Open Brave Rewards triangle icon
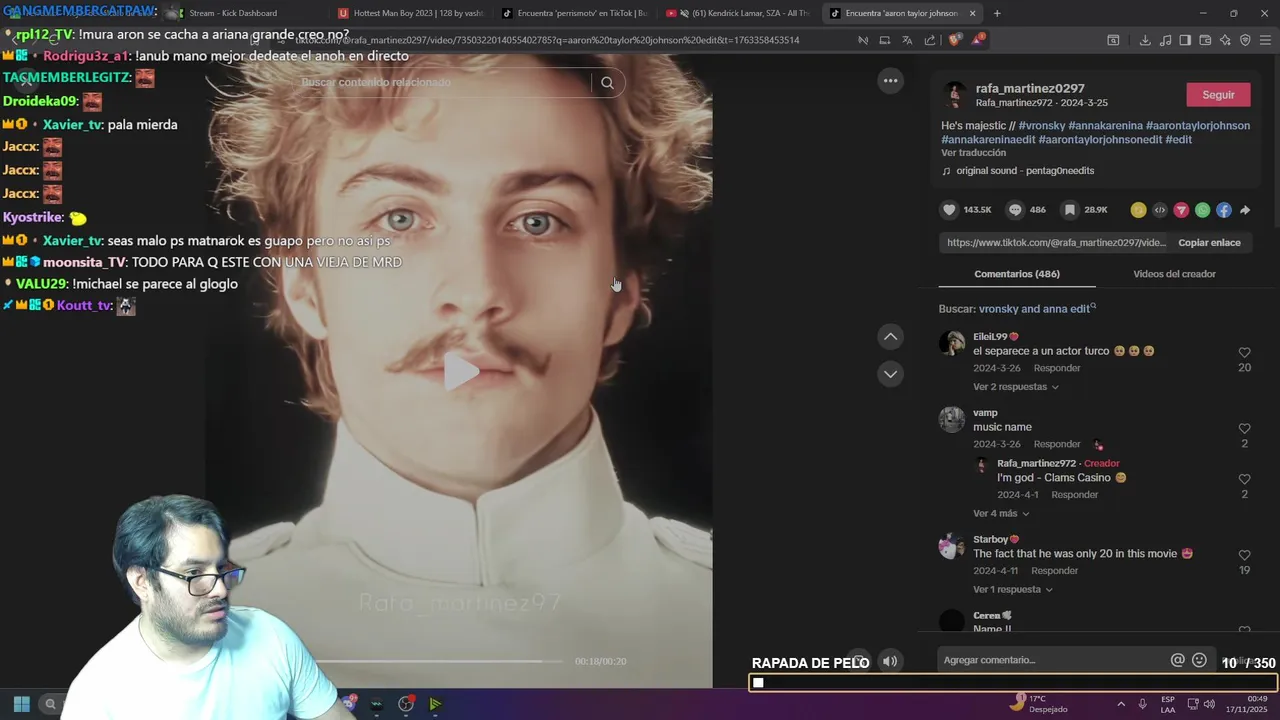Viewport: 1280px width, 720px height. pos(979,40)
